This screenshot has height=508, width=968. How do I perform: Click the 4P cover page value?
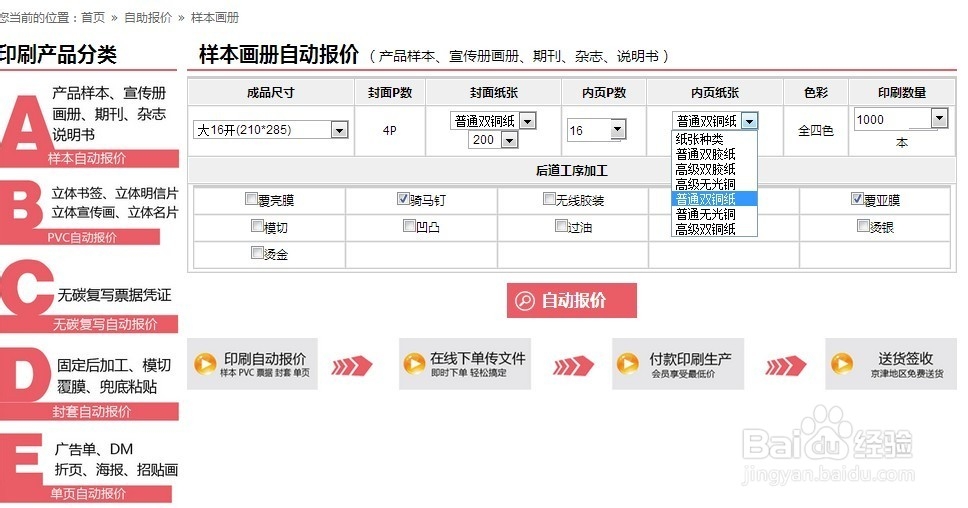pos(390,130)
